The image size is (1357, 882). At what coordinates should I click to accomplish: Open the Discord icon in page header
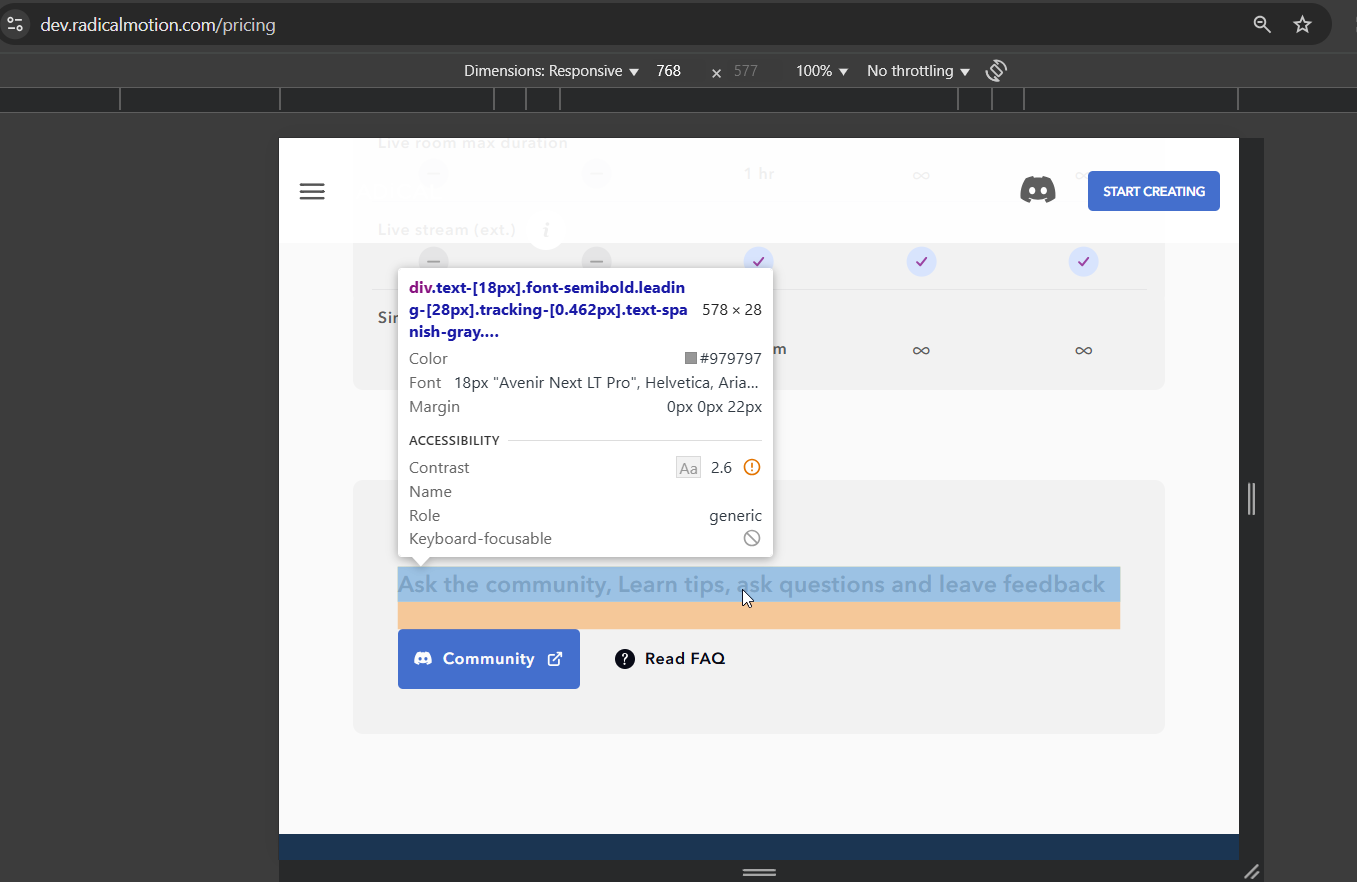click(1038, 190)
